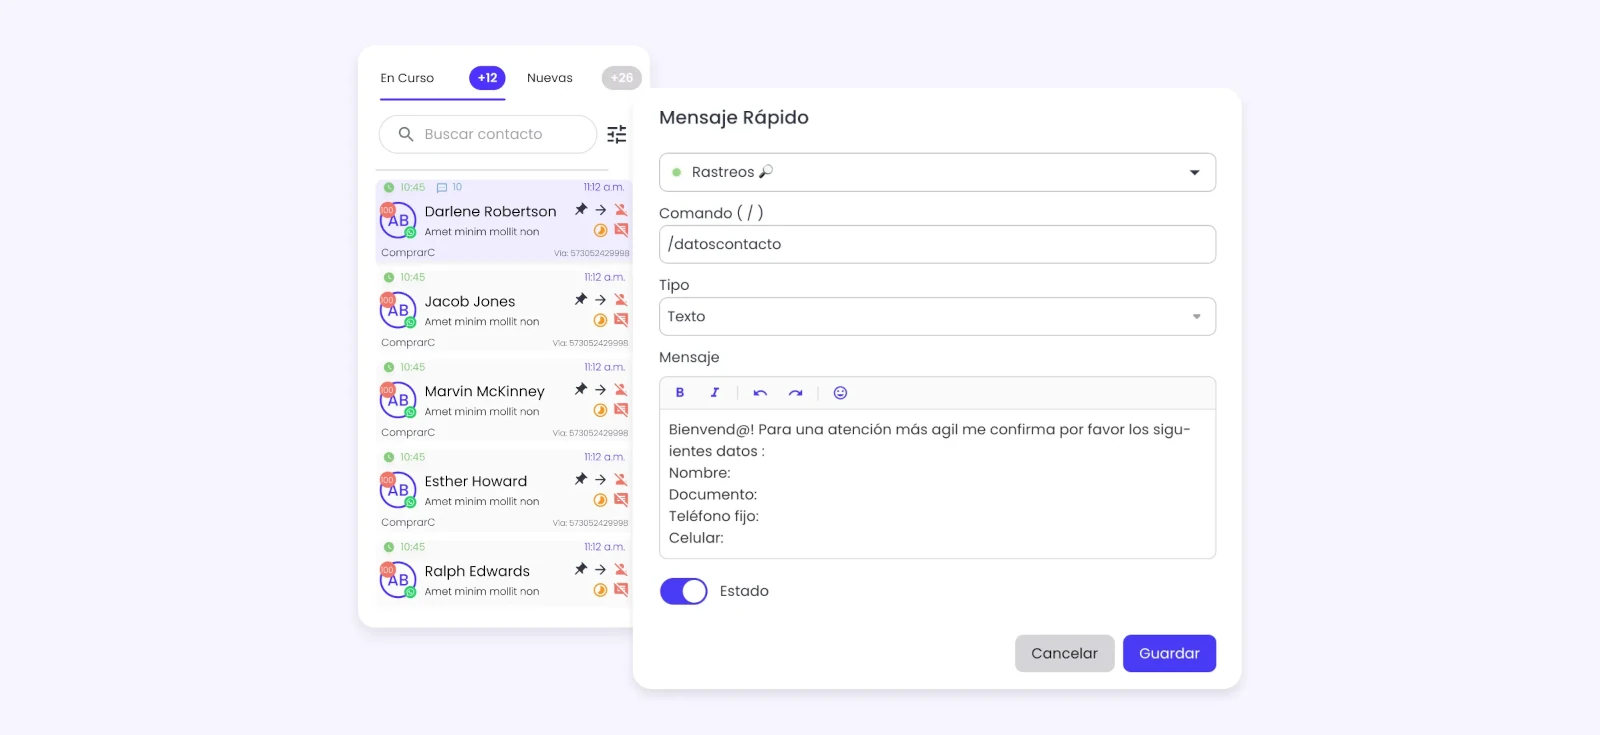
Task: Click Darlene Robertson's AB avatar
Action: [398, 220]
